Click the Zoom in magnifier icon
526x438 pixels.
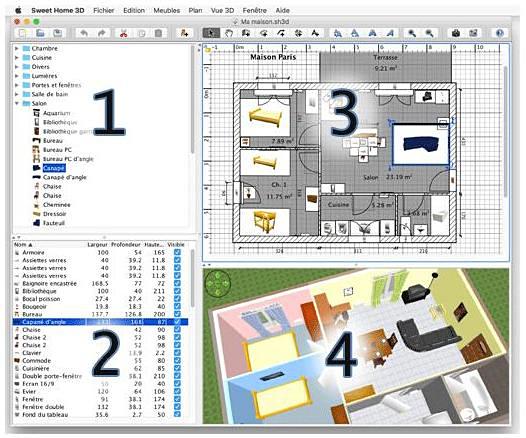[412, 33]
